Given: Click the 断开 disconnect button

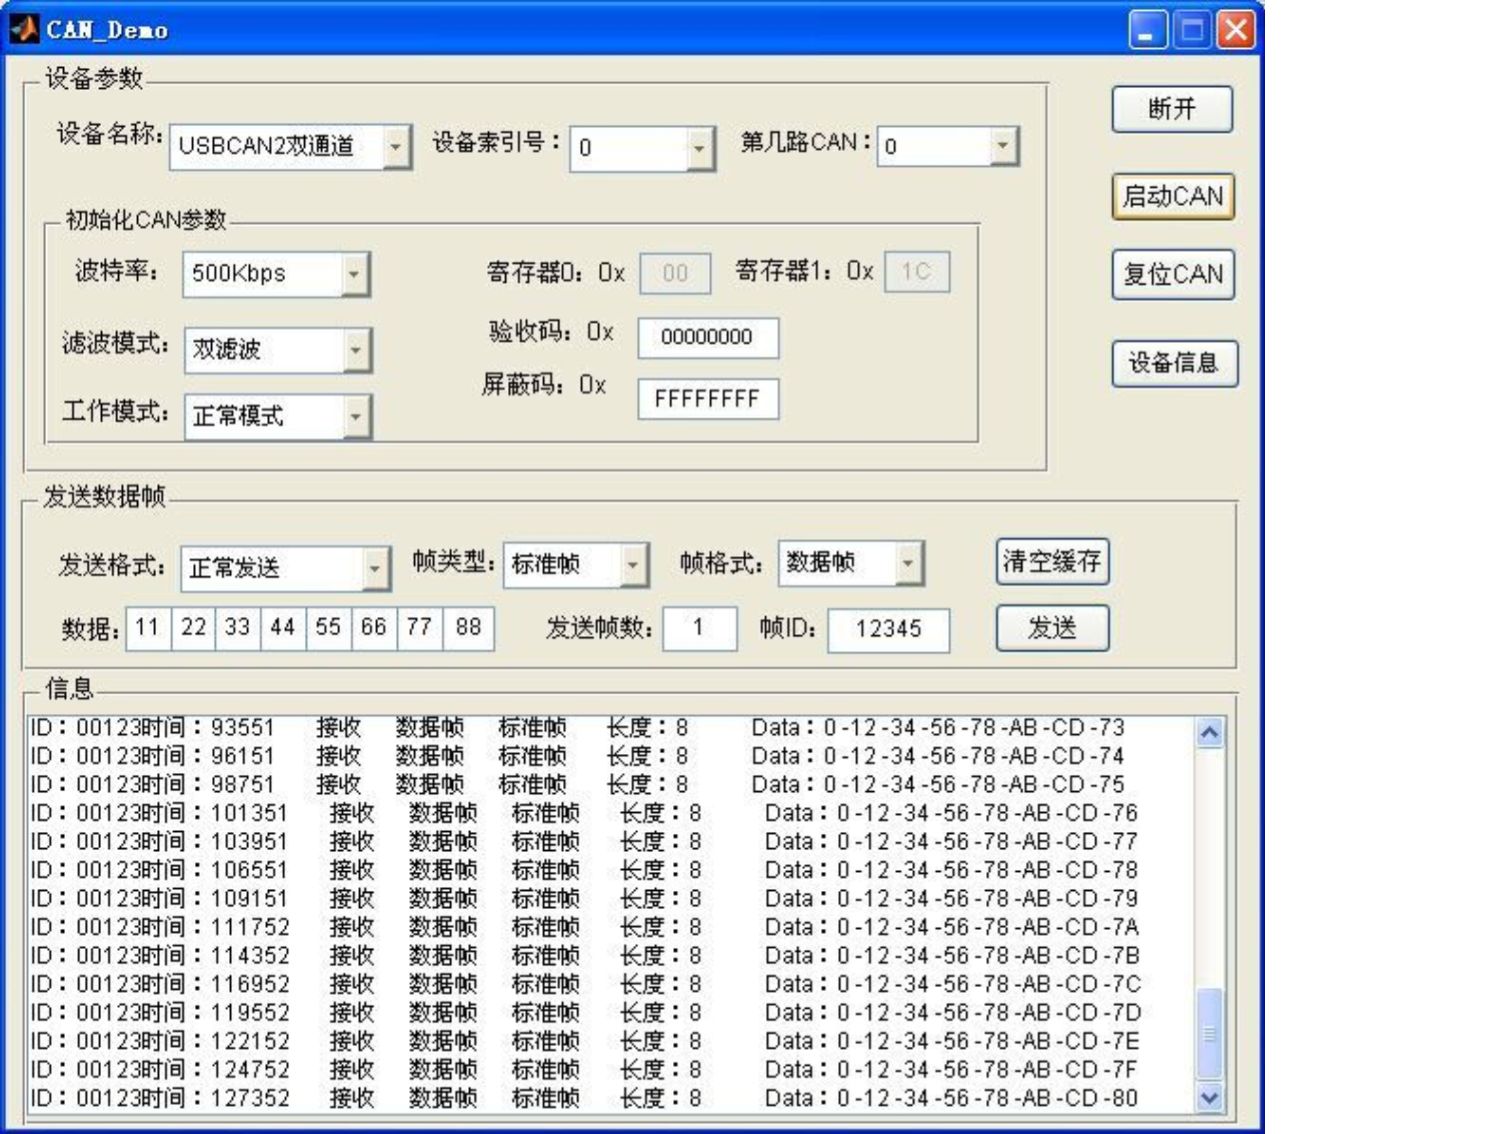Looking at the screenshot, I should click(x=1172, y=109).
